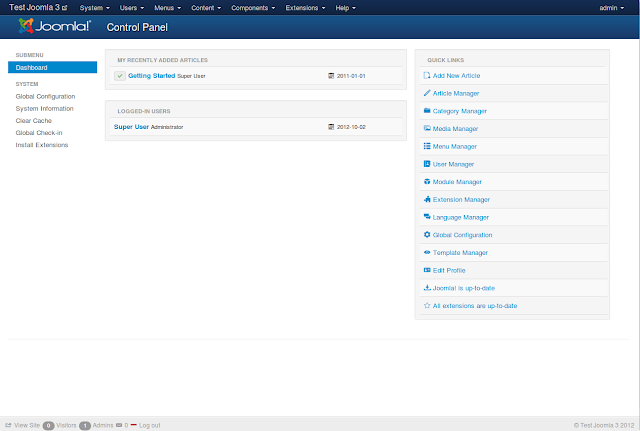Click the folder icon beside Category Manager
The image size is (640, 431).
click(x=427, y=111)
